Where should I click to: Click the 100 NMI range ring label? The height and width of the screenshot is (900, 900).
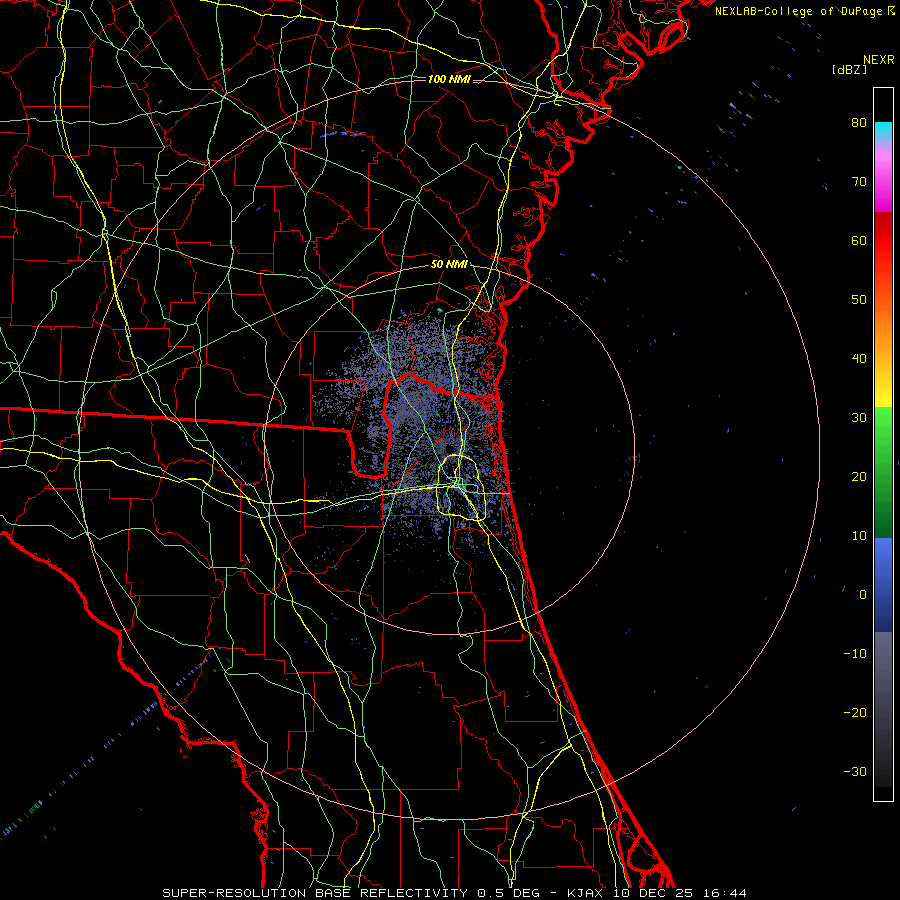449,79
